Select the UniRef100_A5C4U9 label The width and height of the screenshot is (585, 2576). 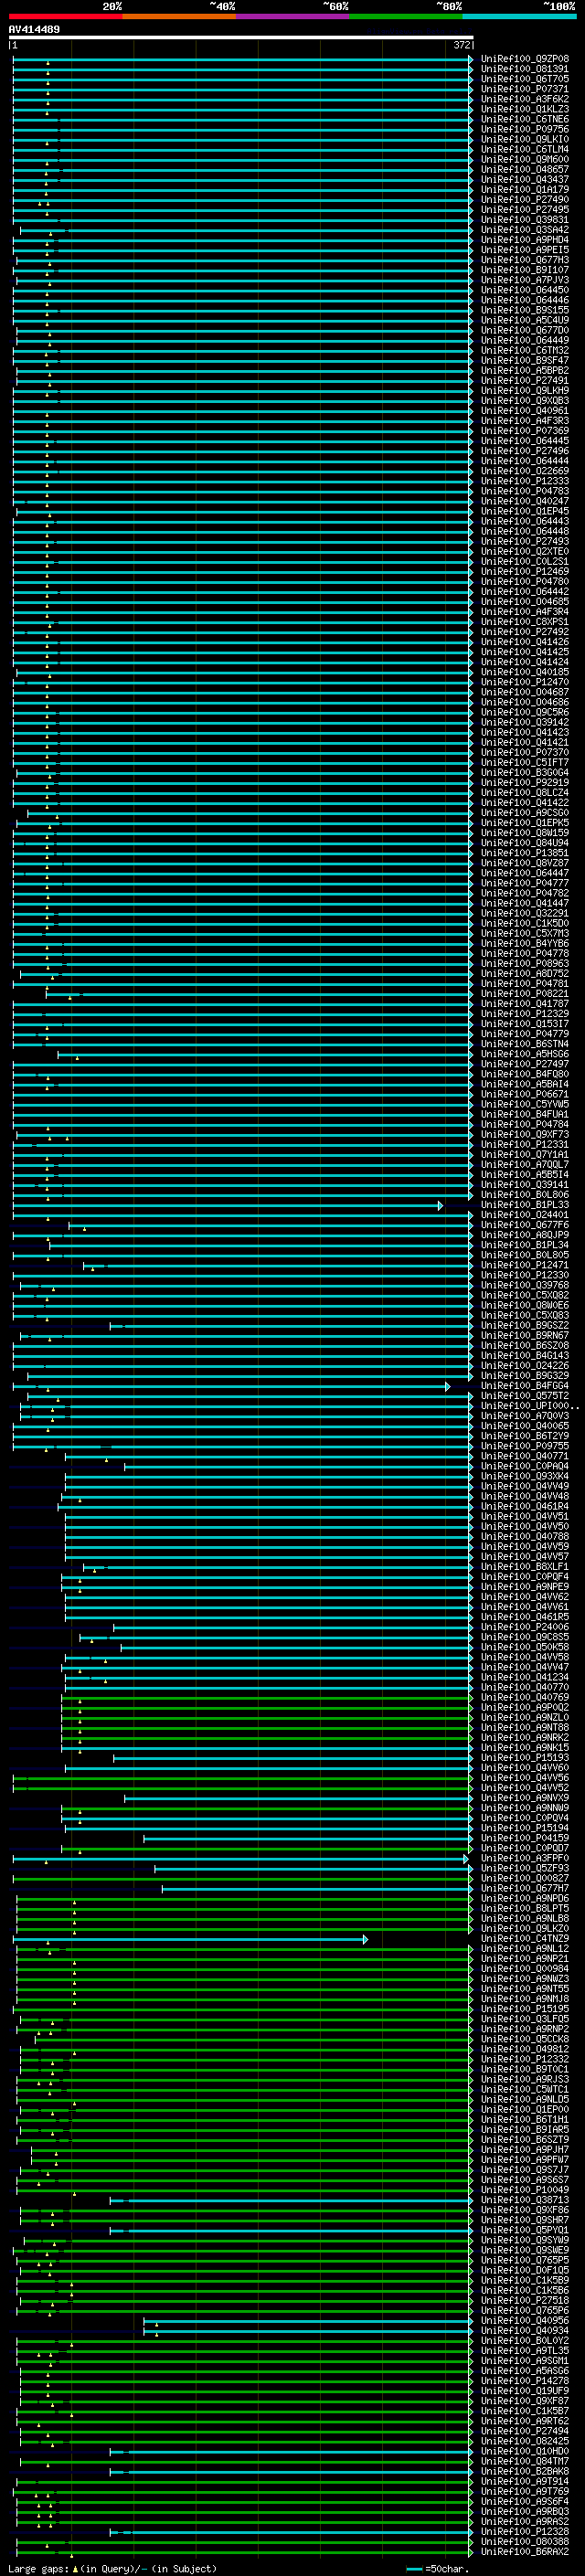tap(524, 320)
